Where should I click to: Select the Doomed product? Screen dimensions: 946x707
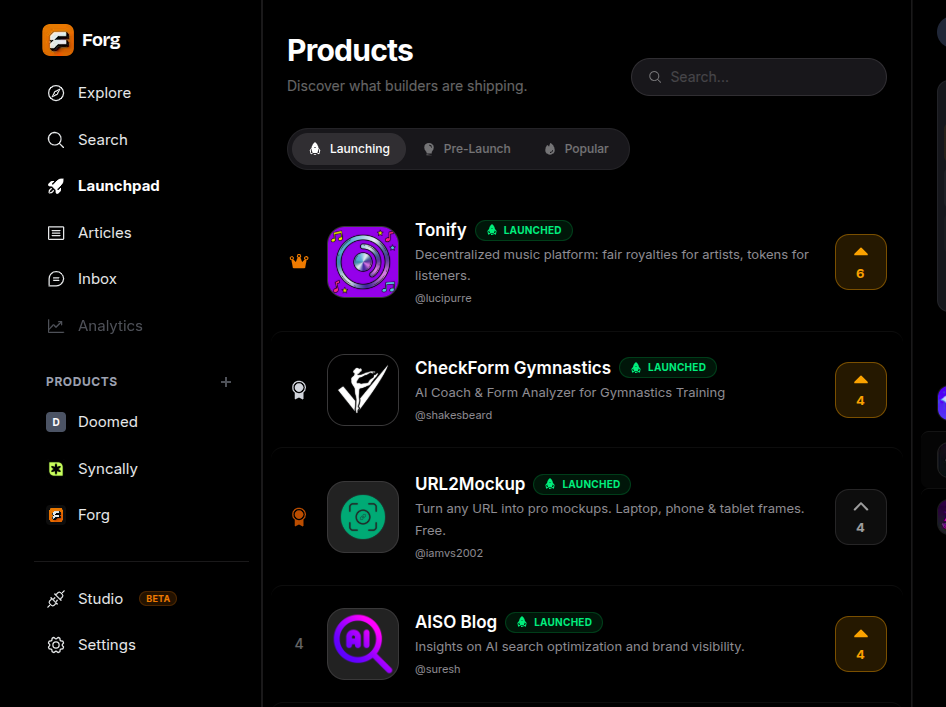(x=107, y=422)
